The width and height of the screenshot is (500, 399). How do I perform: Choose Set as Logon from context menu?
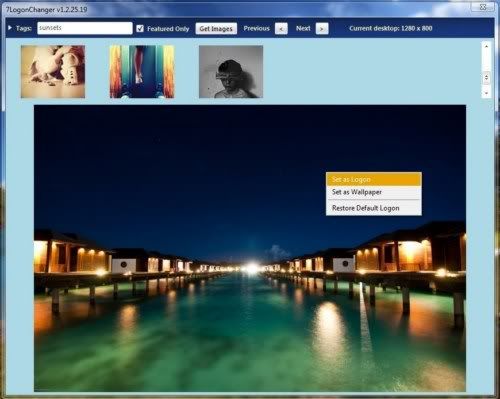pos(374,179)
